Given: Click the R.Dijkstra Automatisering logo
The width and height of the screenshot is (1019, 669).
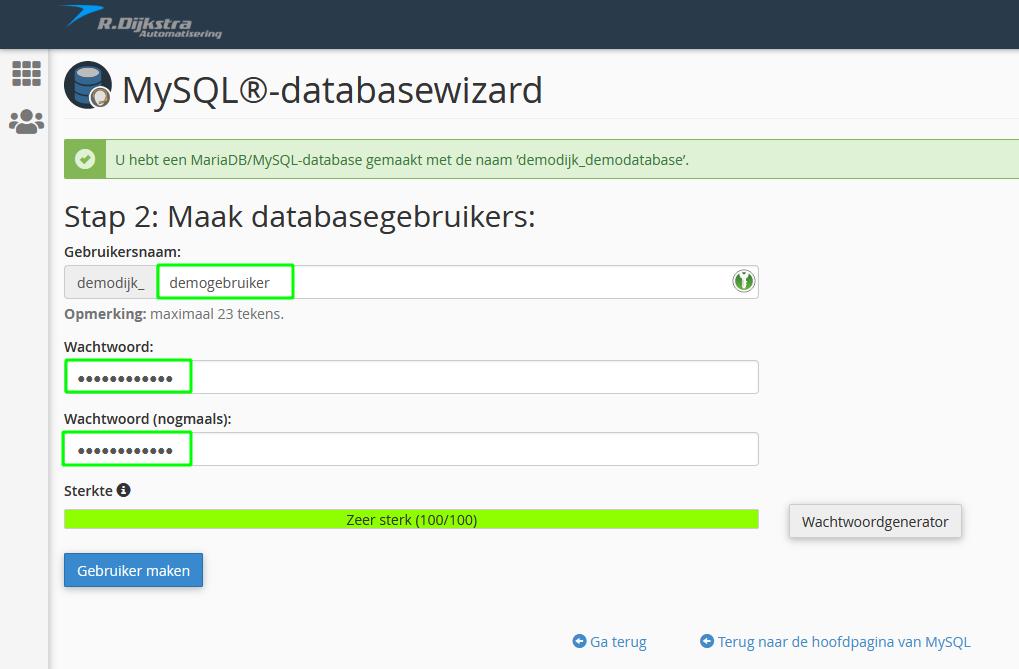Looking at the screenshot, I should pyautogui.click(x=143, y=22).
